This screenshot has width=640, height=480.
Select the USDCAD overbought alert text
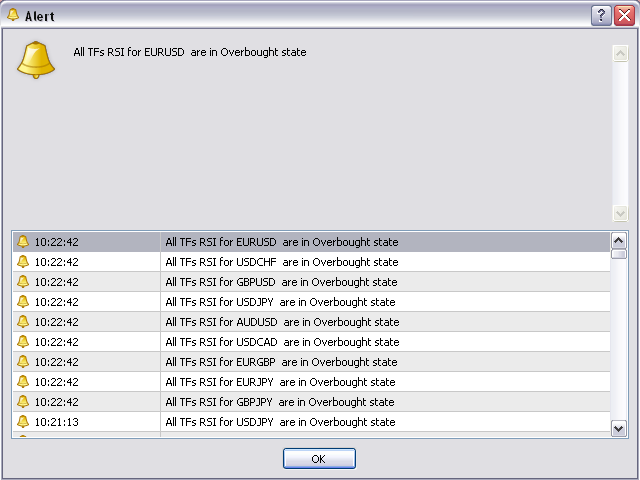click(x=282, y=342)
